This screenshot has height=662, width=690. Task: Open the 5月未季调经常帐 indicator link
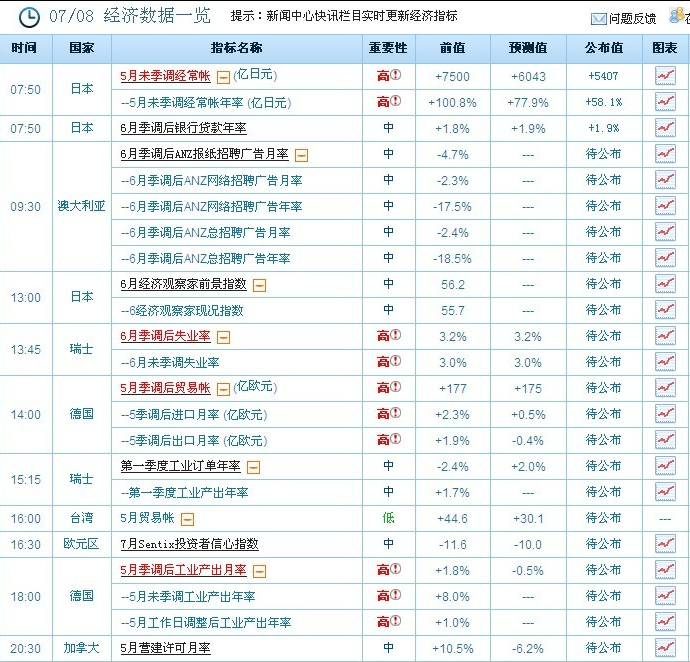pos(165,76)
